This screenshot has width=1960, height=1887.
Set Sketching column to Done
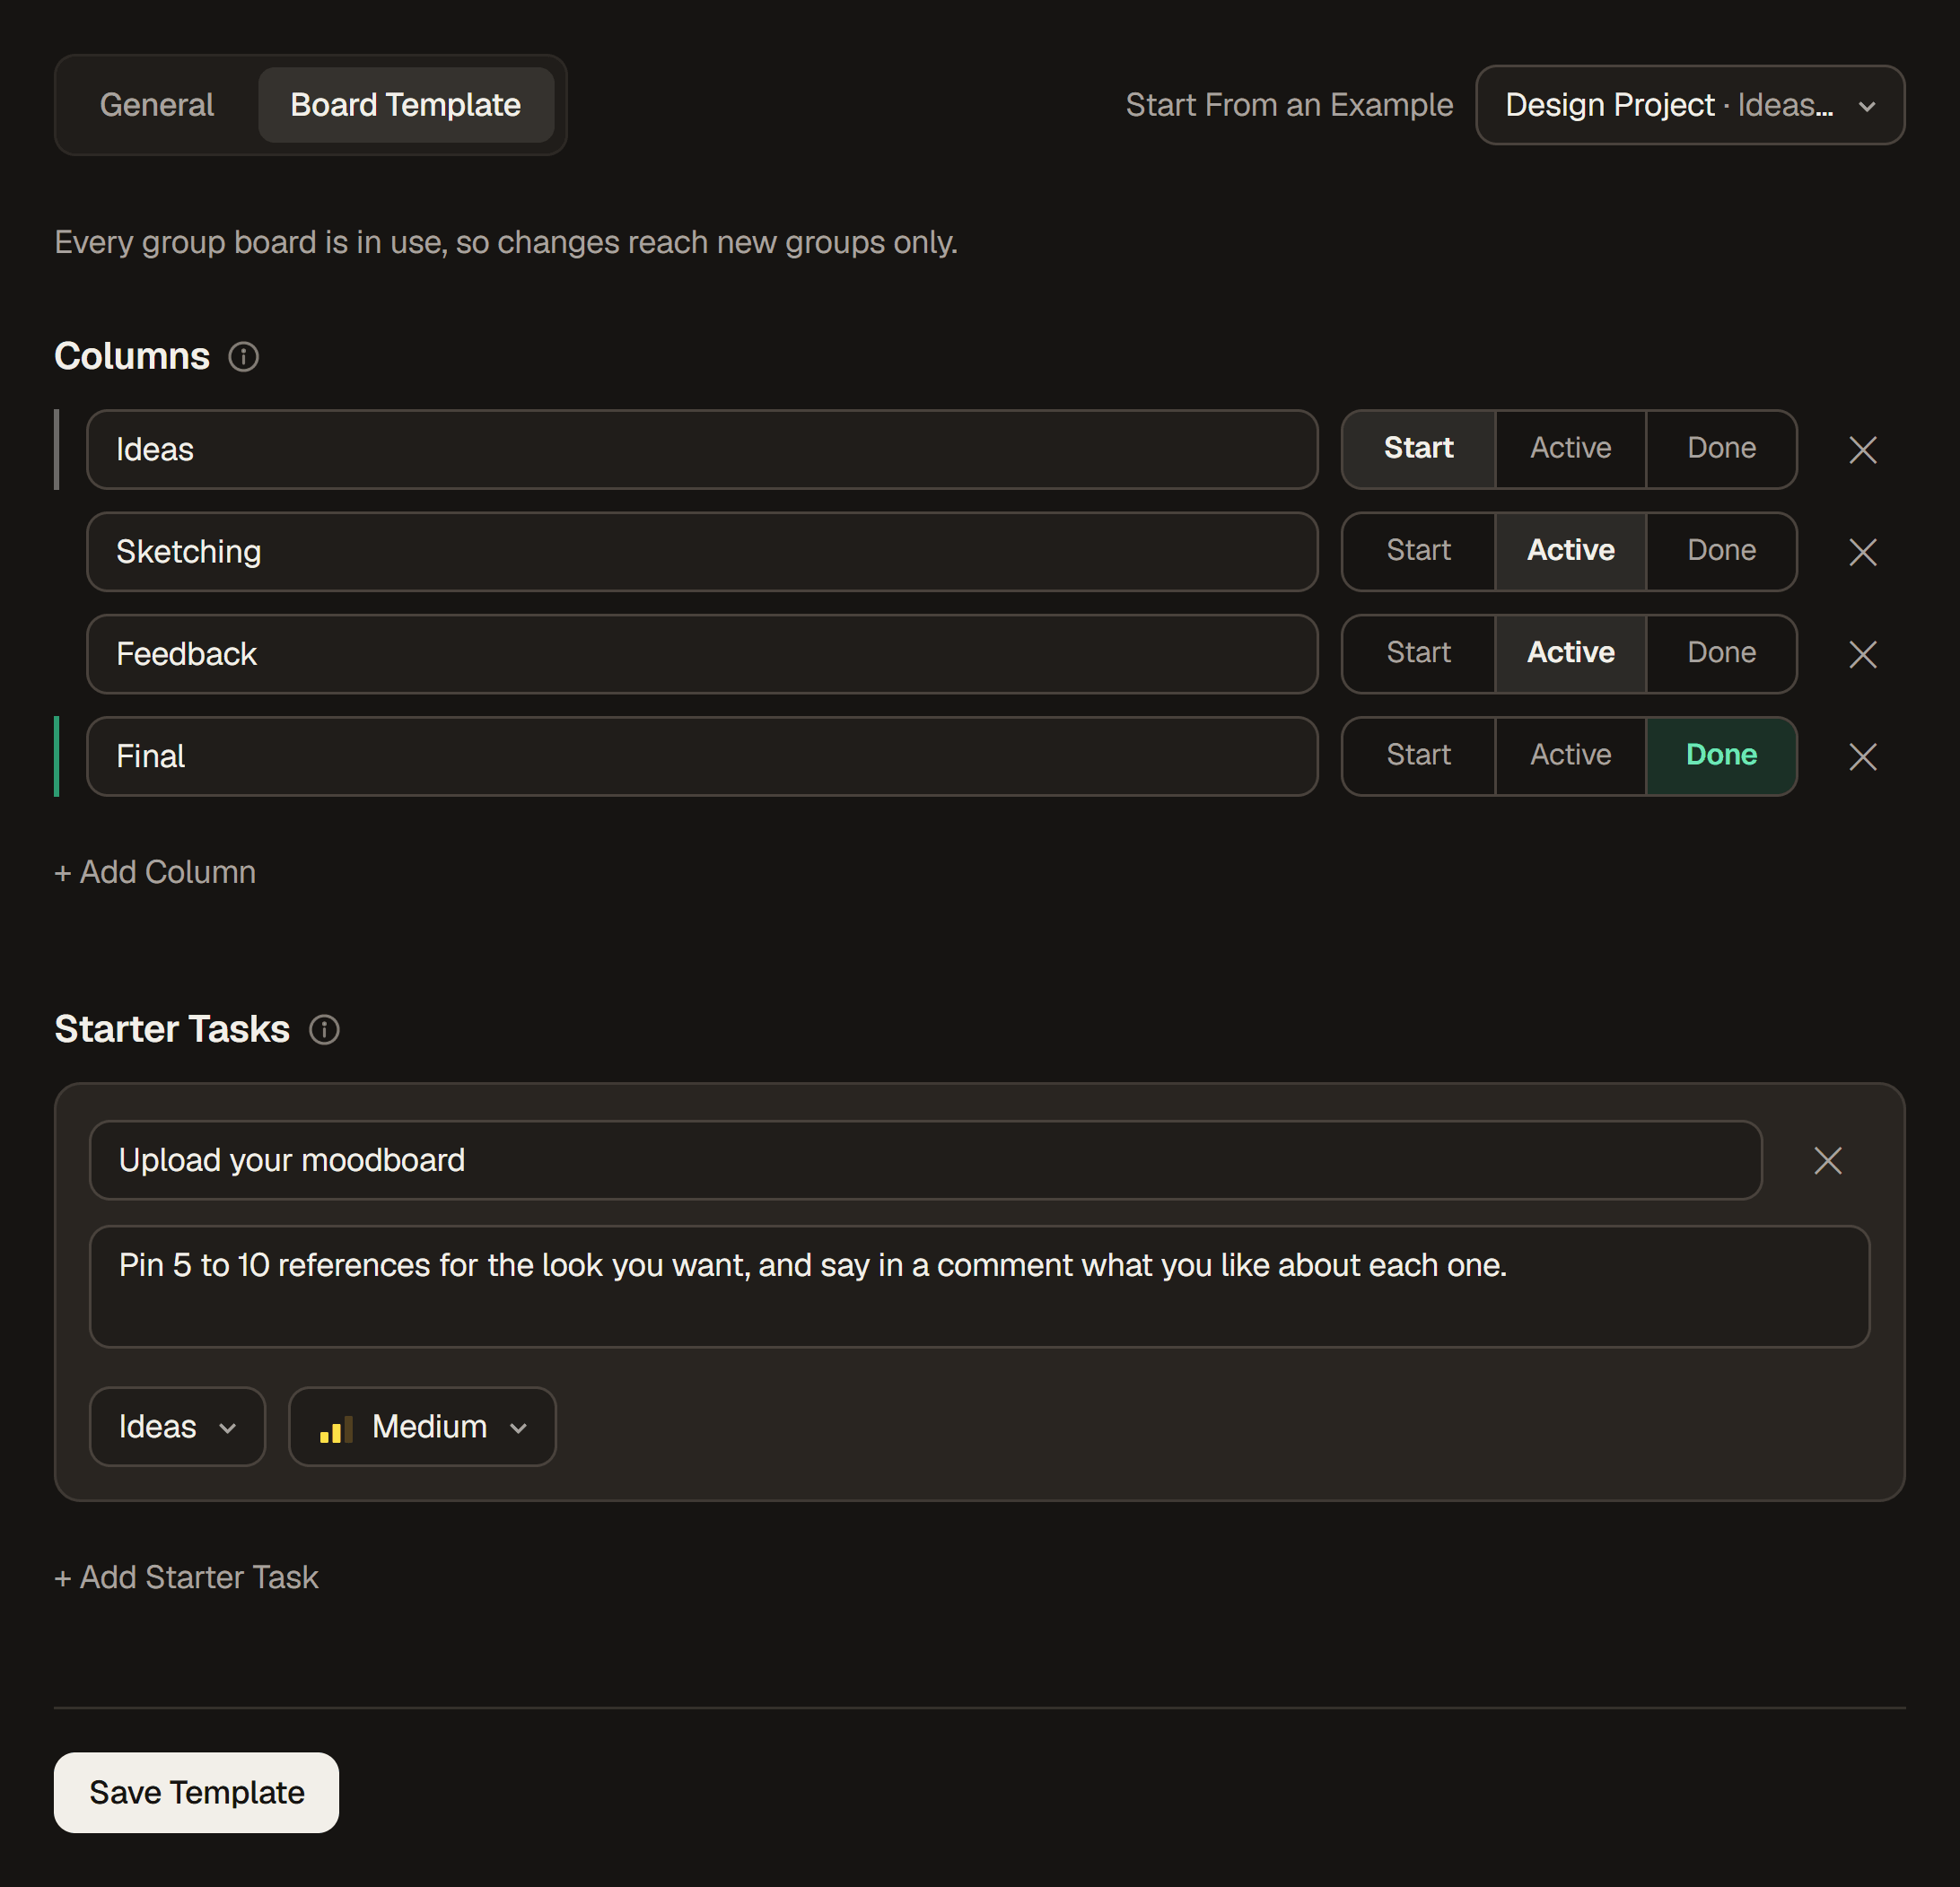tap(1721, 551)
